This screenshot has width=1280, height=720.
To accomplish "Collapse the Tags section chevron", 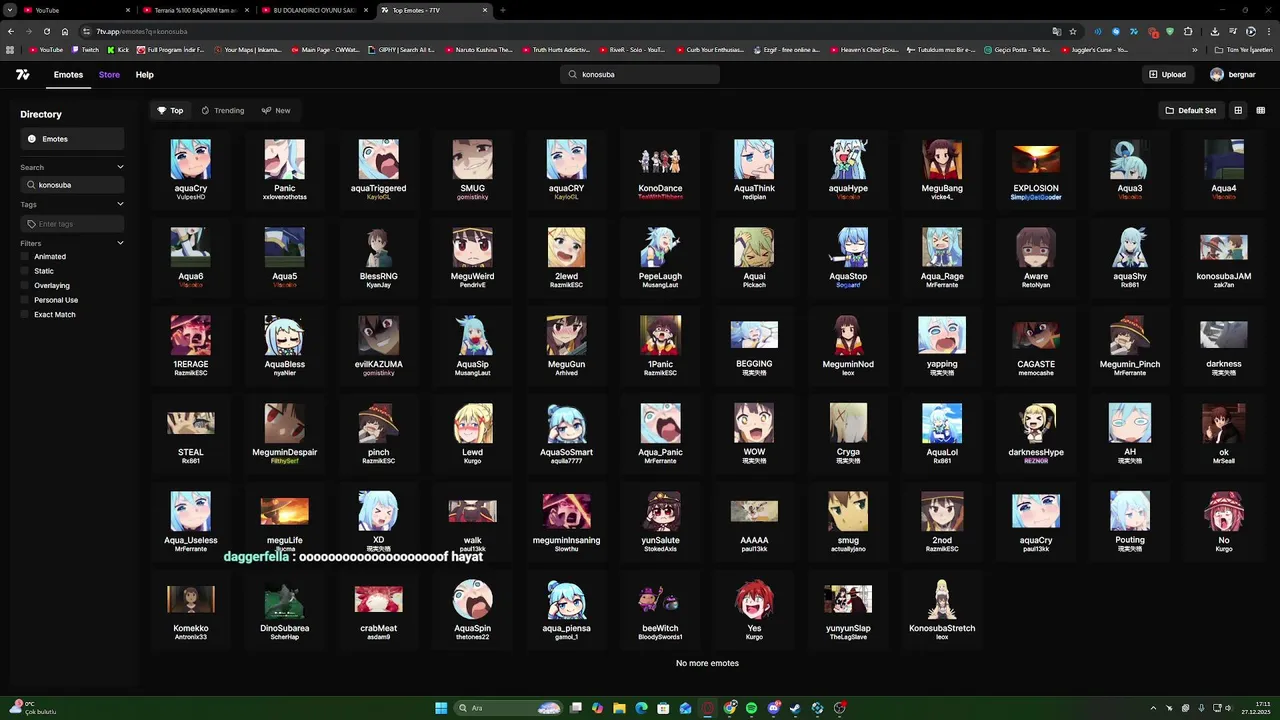I will click(120, 204).
